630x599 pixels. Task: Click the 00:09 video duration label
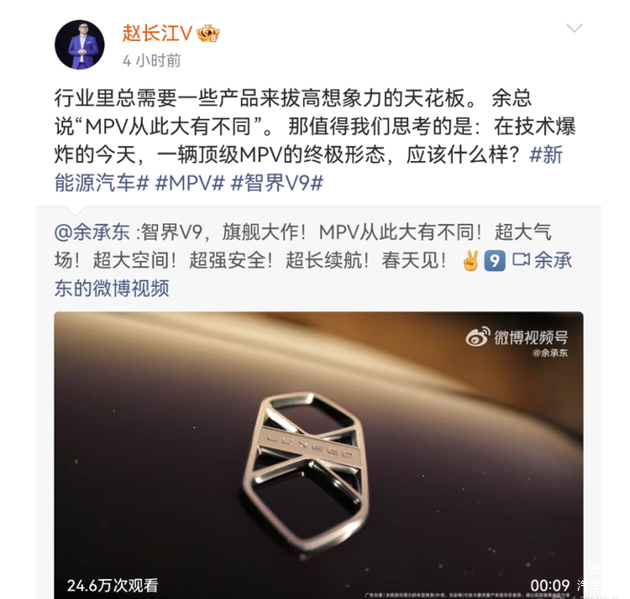tap(550, 585)
